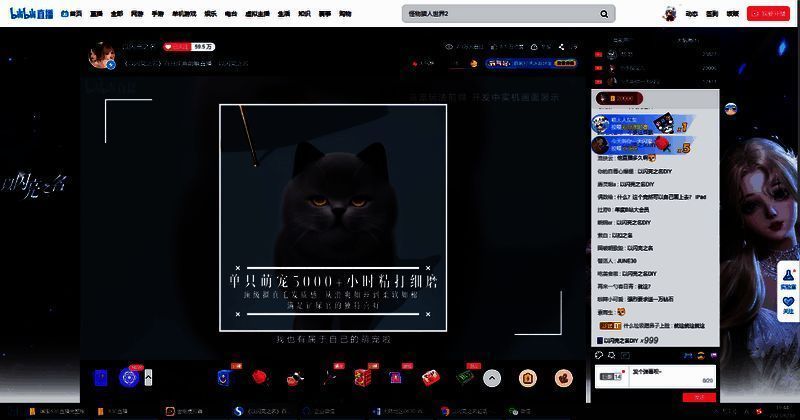
Task: Click the bilibili 直播 logo
Action: click(31, 14)
